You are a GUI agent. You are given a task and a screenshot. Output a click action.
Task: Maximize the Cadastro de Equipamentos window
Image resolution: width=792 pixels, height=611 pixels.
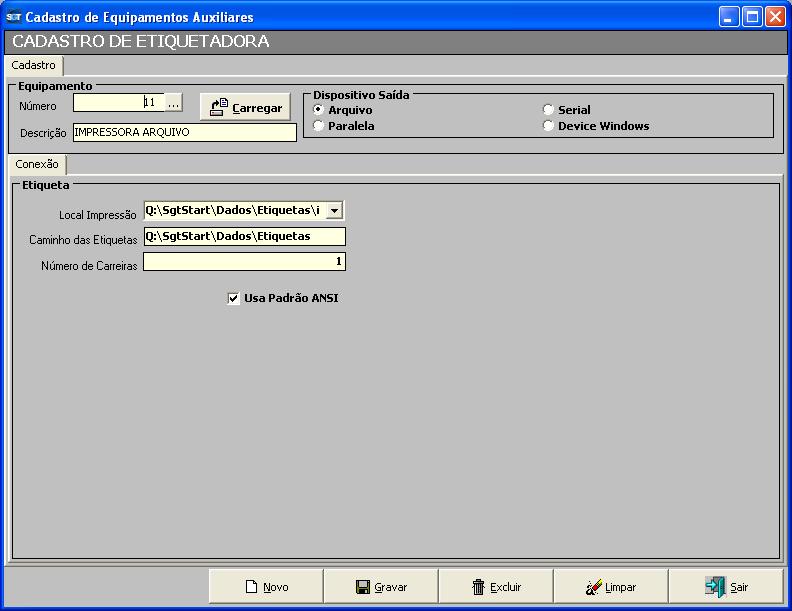[x=751, y=17]
